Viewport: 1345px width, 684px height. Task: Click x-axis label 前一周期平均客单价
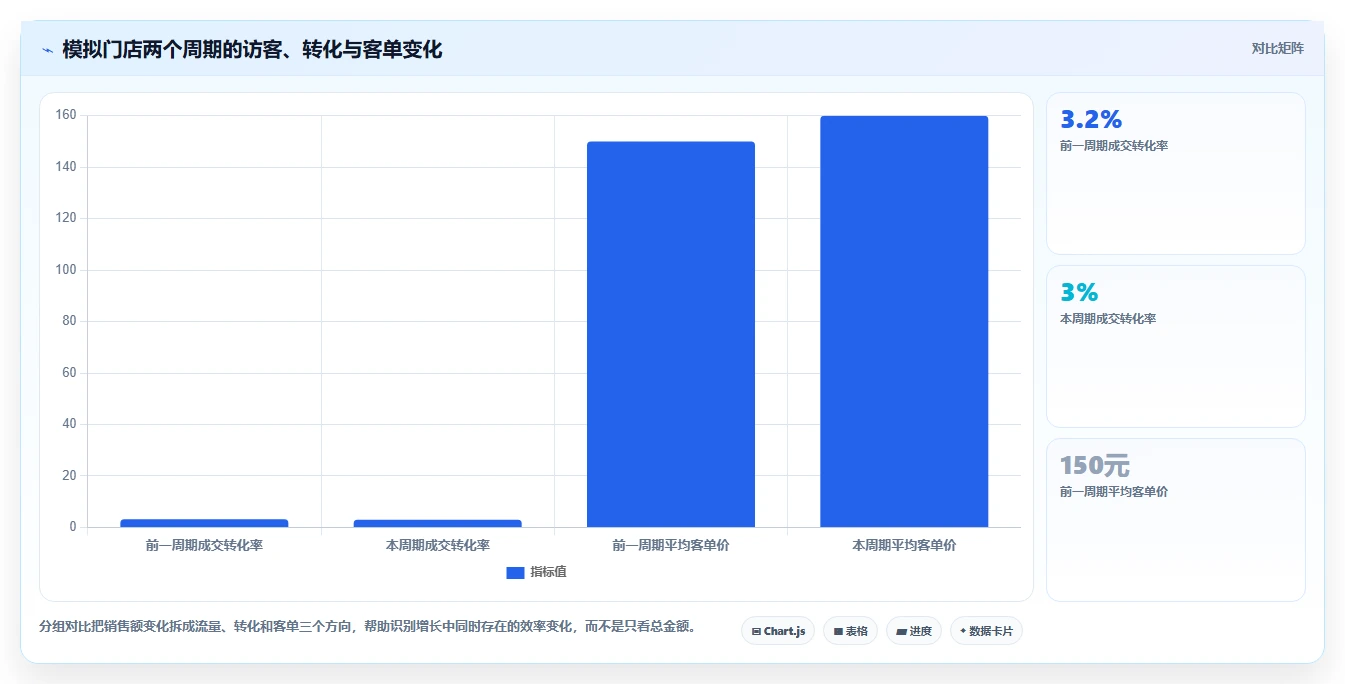tap(671, 546)
